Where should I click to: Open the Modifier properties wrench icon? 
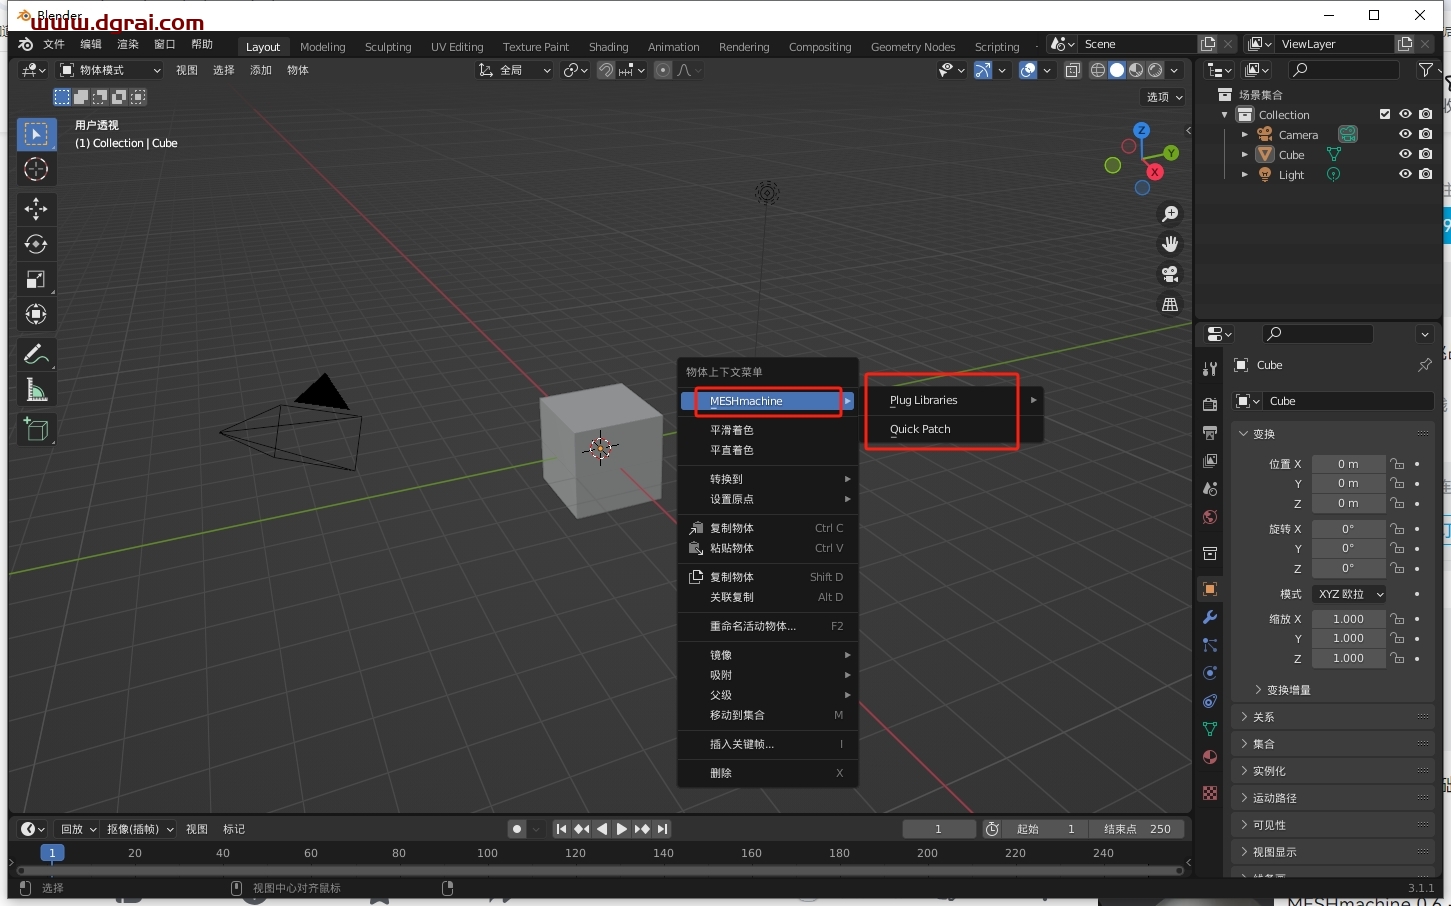coord(1209,618)
